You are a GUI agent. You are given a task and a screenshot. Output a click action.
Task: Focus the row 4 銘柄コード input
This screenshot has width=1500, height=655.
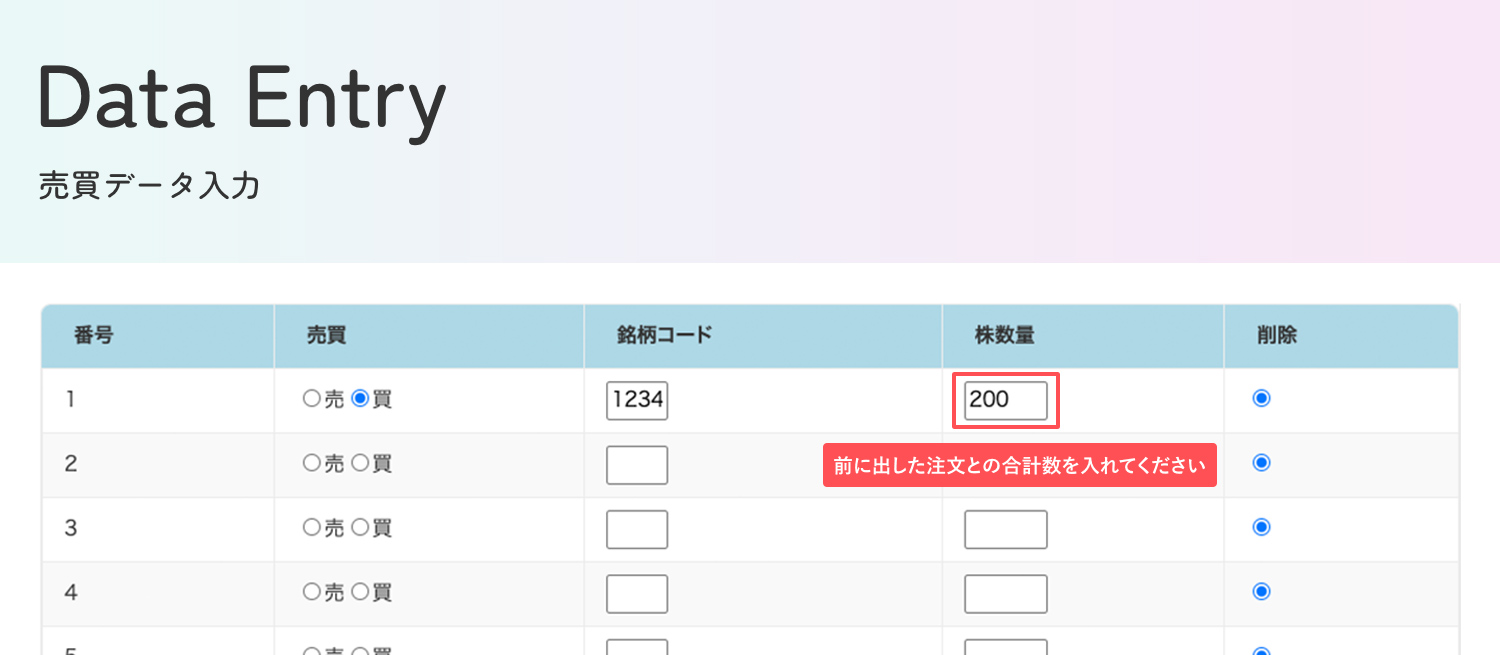pos(637,594)
